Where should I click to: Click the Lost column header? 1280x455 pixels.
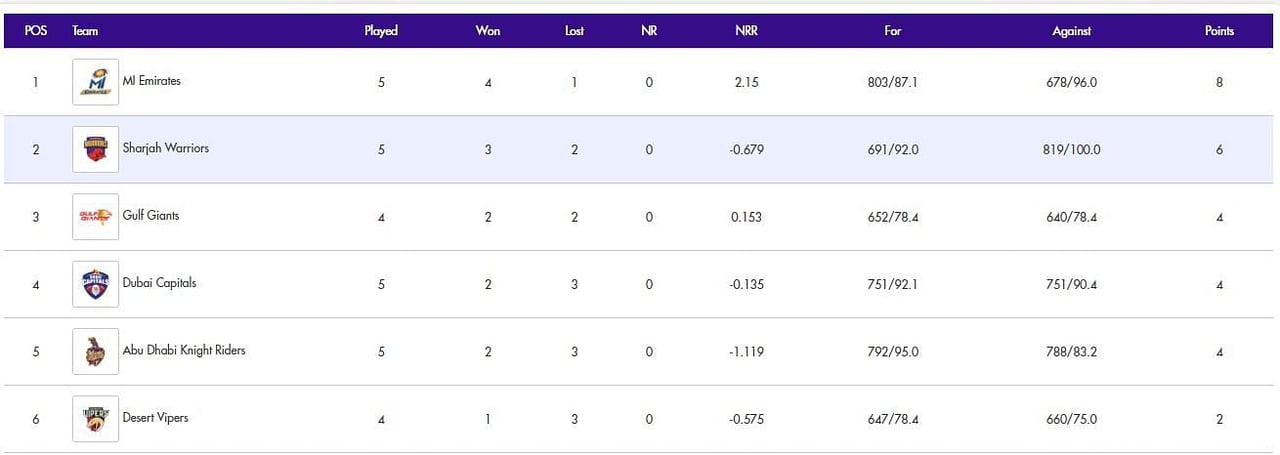[574, 31]
